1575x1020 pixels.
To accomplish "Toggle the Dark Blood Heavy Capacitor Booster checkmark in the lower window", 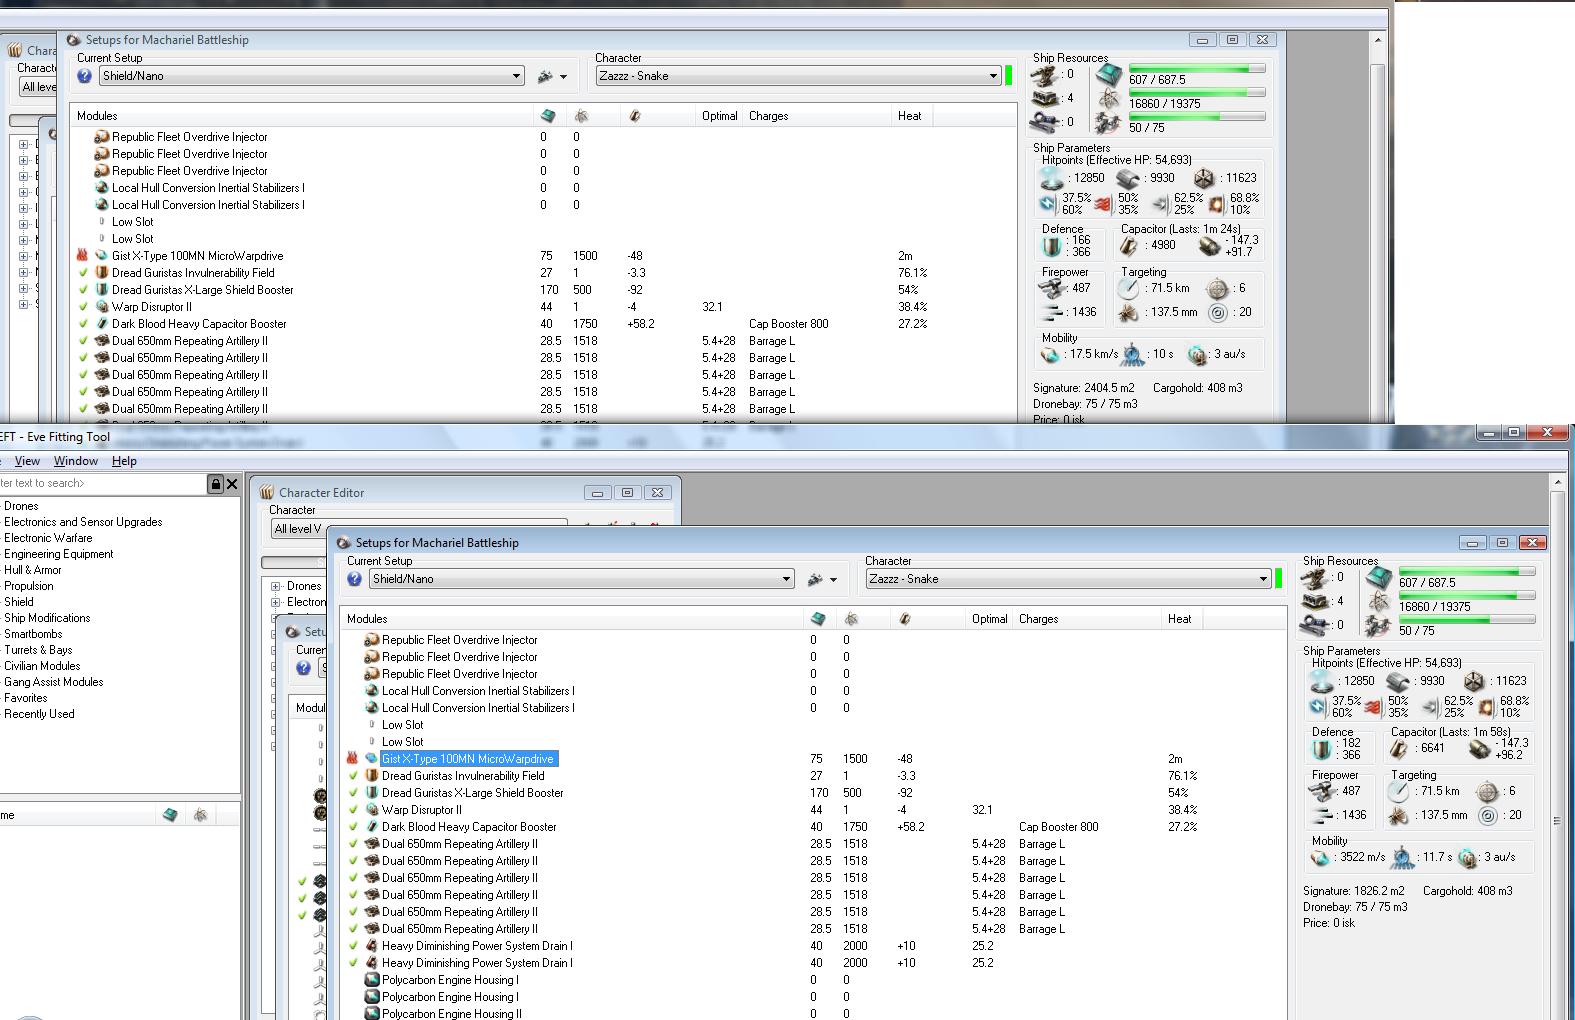I will point(352,827).
